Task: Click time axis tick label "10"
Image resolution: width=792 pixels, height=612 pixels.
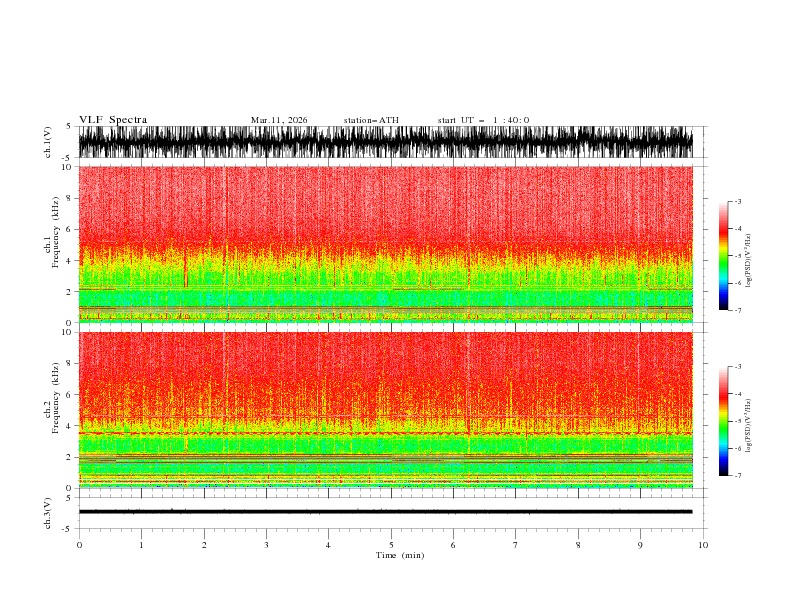Action: tap(703, 545)
